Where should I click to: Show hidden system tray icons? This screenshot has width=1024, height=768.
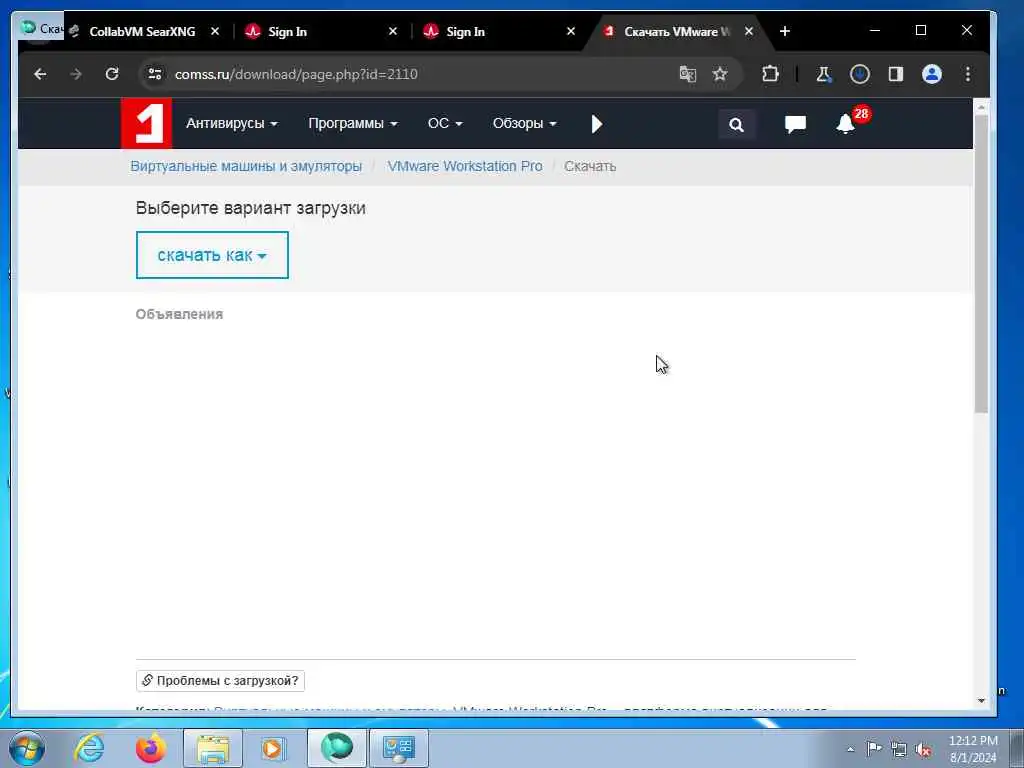click(x=850, y=749)
